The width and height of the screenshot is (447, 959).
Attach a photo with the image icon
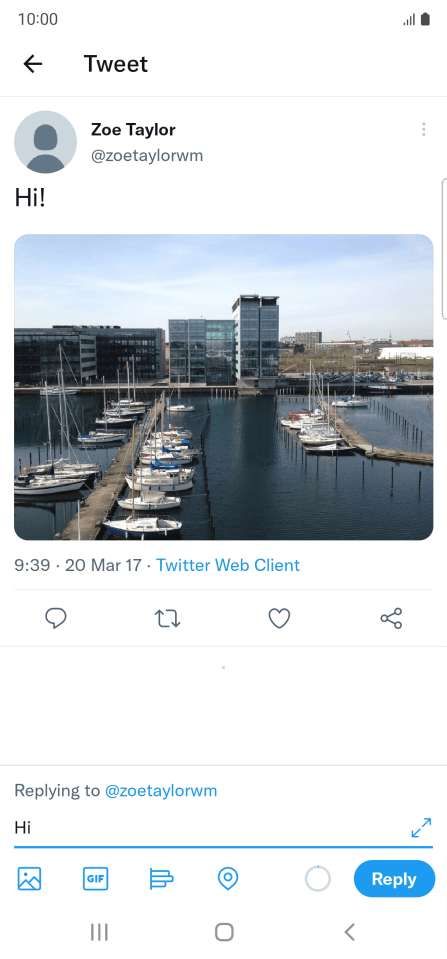coord(29,879)
